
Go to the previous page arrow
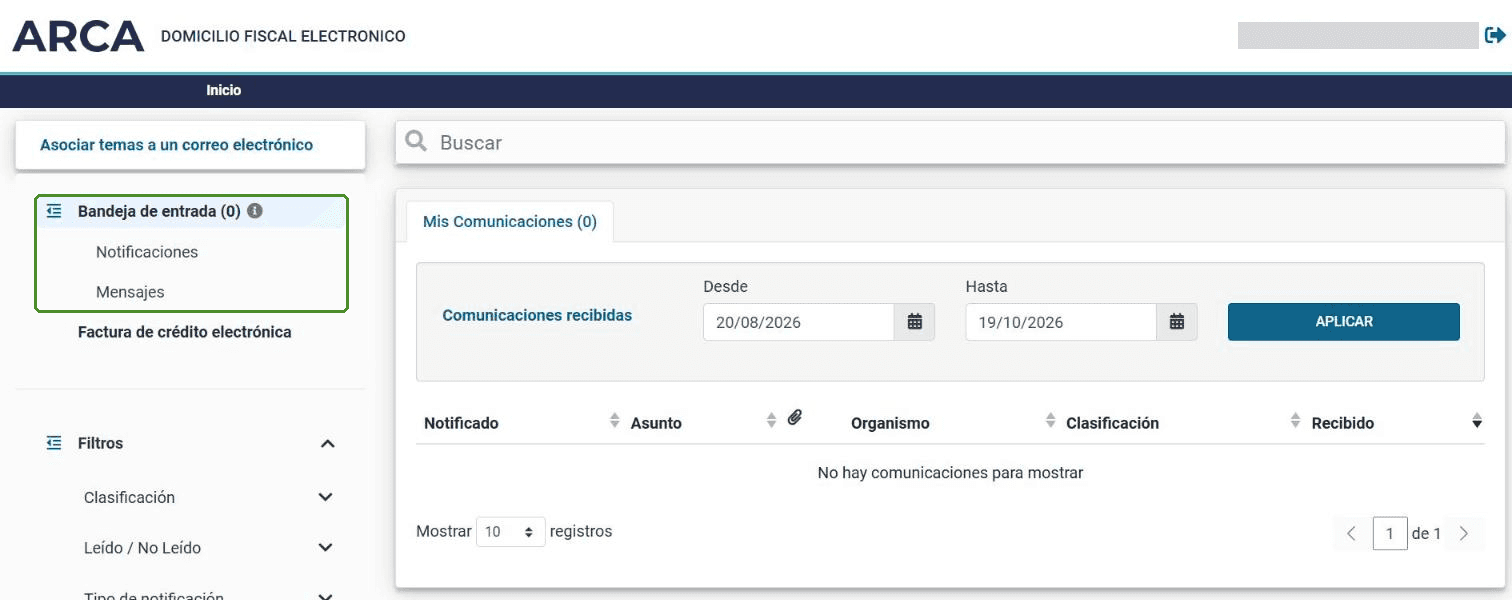pos(1351,534)
